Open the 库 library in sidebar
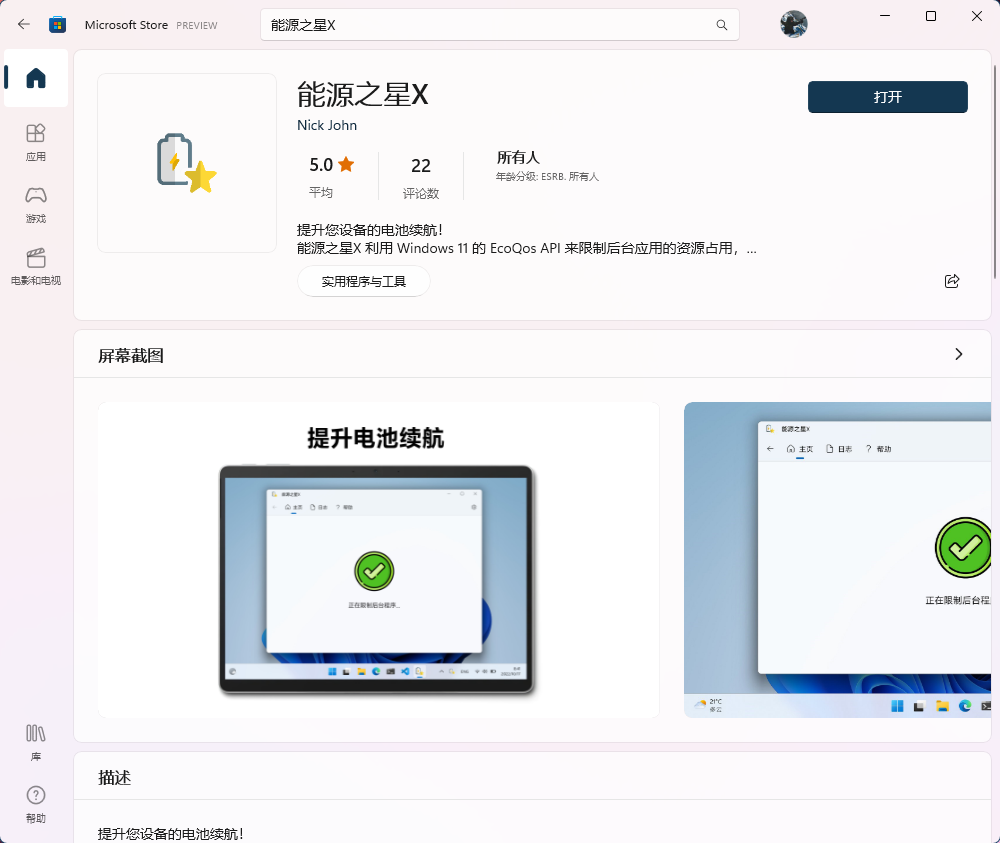This screenshot has width=1000, height=843. click(36, 742)
